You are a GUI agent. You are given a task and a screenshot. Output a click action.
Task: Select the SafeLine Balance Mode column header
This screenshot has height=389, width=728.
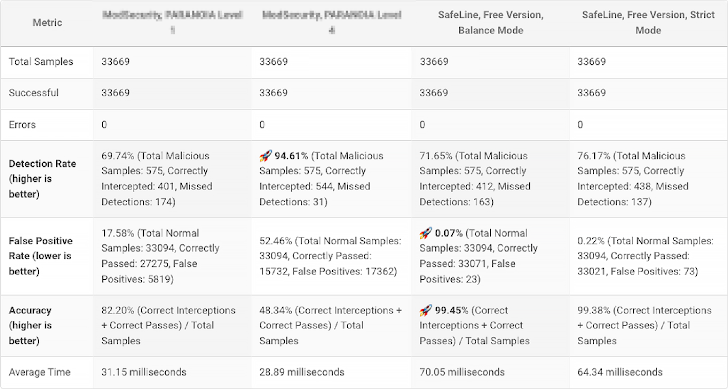[x=490, y=22]
